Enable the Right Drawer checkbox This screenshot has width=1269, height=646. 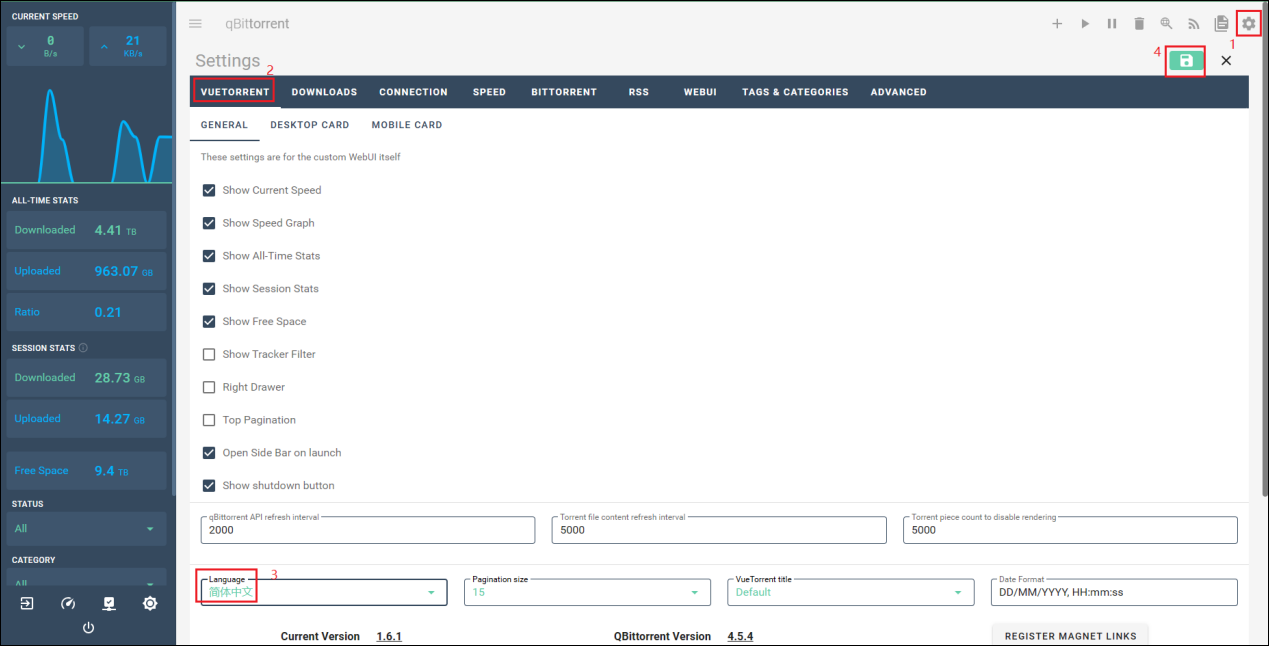[209, 387]
